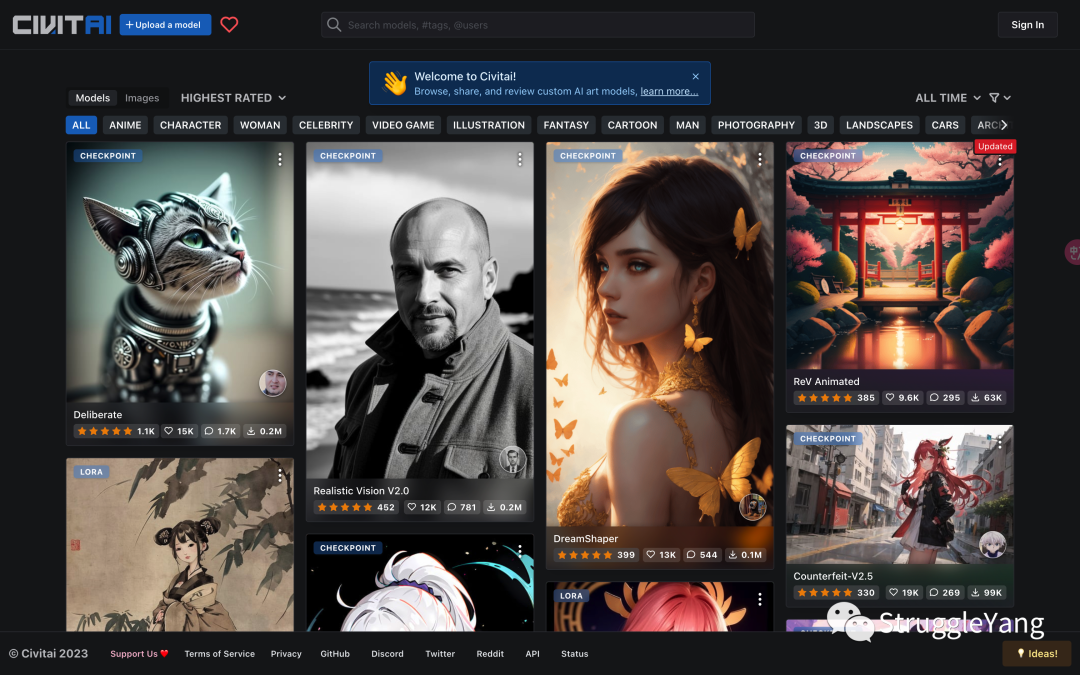Image resolution: width=1080 pixels, height=675 pixels.
Task: Click the Realistic Vision 781 comments badge
Action: tap(461, 507)
